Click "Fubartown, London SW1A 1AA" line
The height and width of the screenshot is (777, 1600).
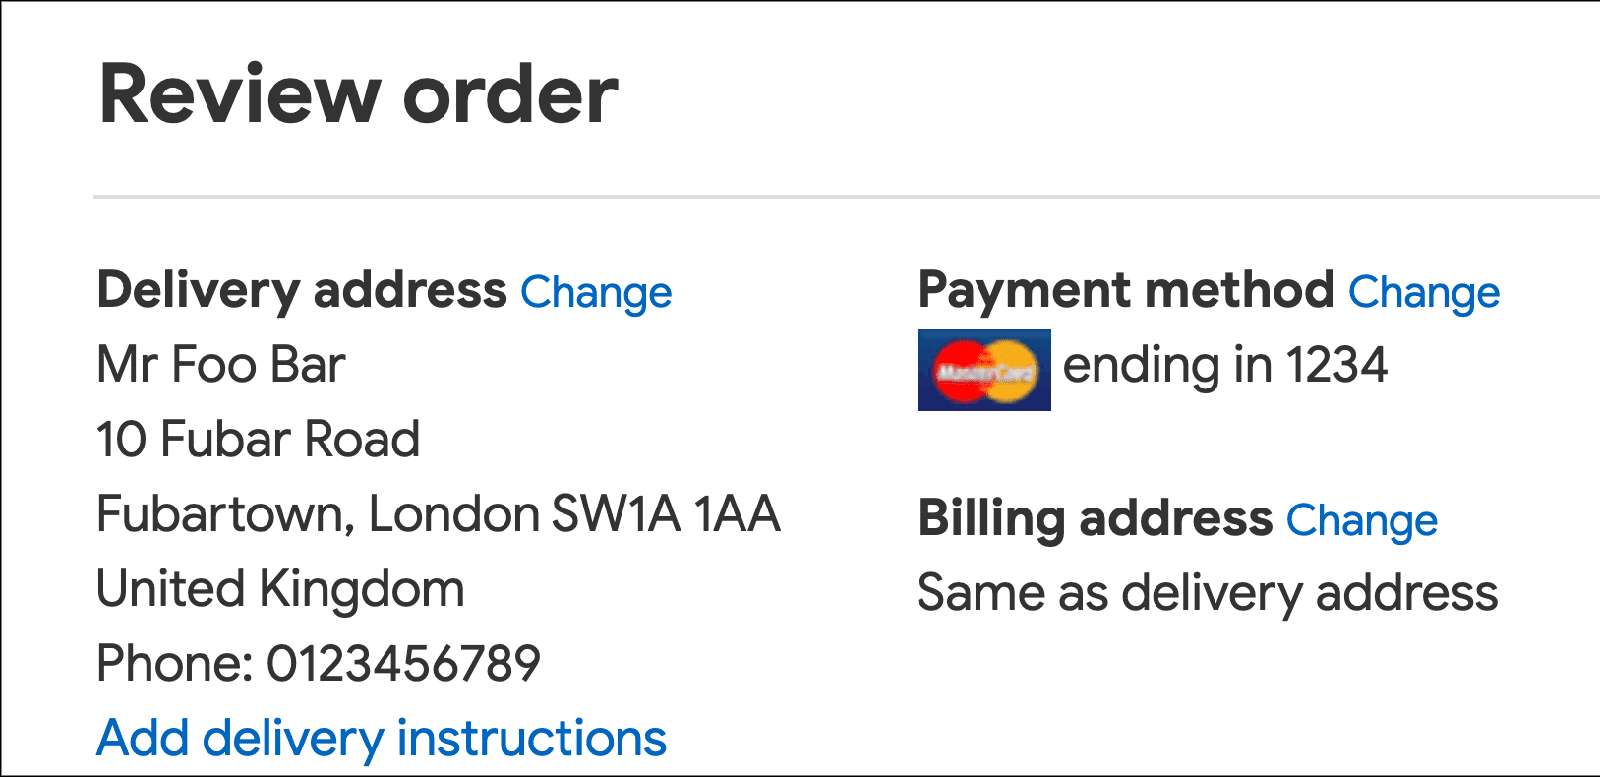click(x=438, y=513)
